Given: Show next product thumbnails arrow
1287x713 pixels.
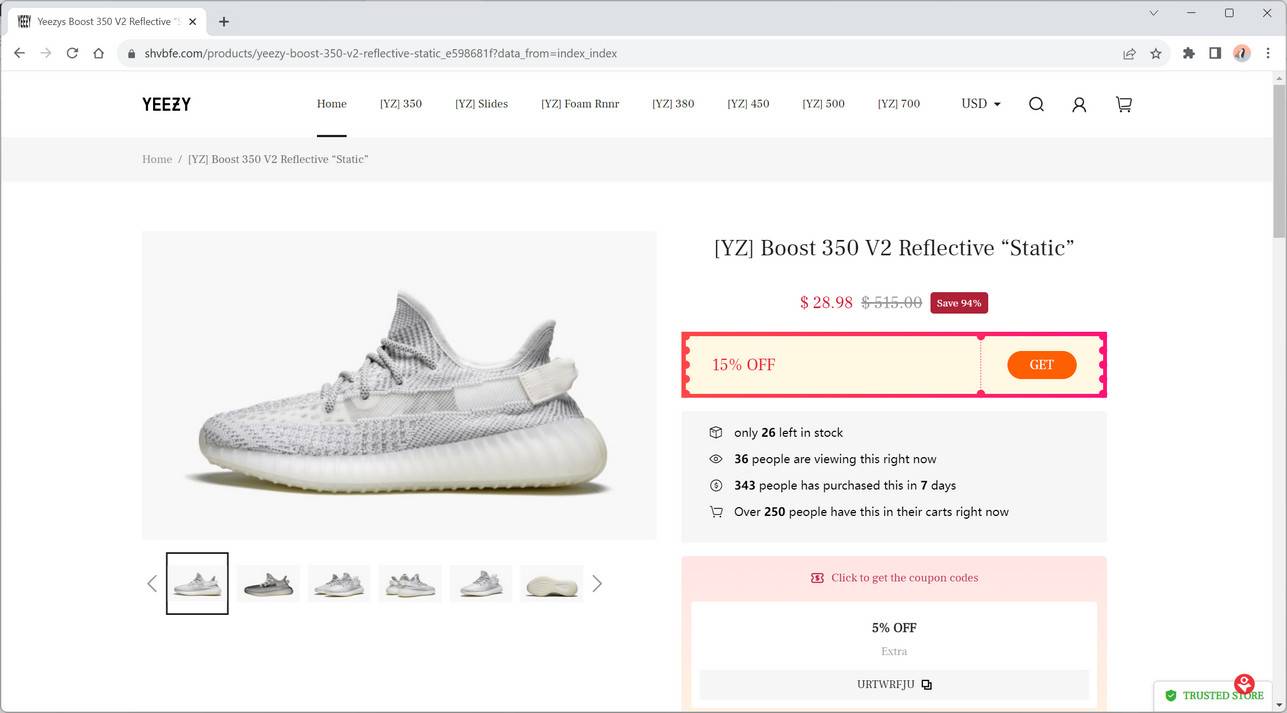Looking at the screenshot, I should point(597,583).
